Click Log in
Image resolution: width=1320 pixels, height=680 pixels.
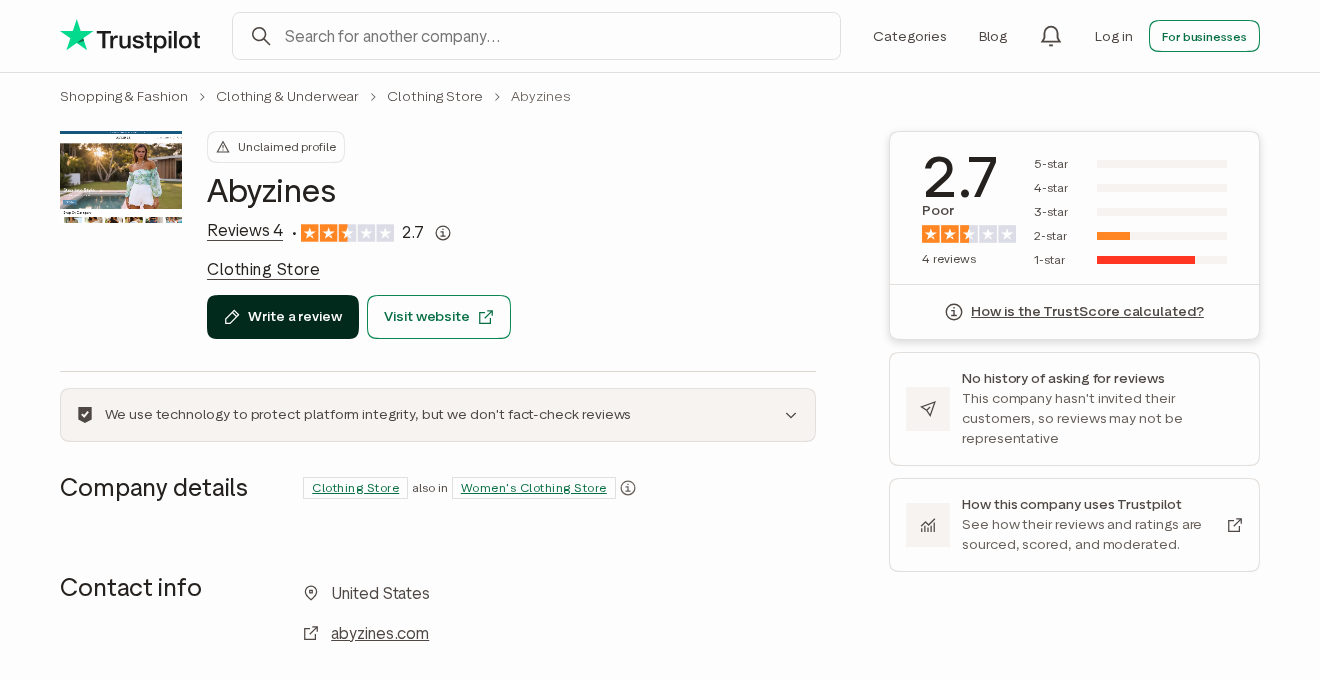point(1114,36)
